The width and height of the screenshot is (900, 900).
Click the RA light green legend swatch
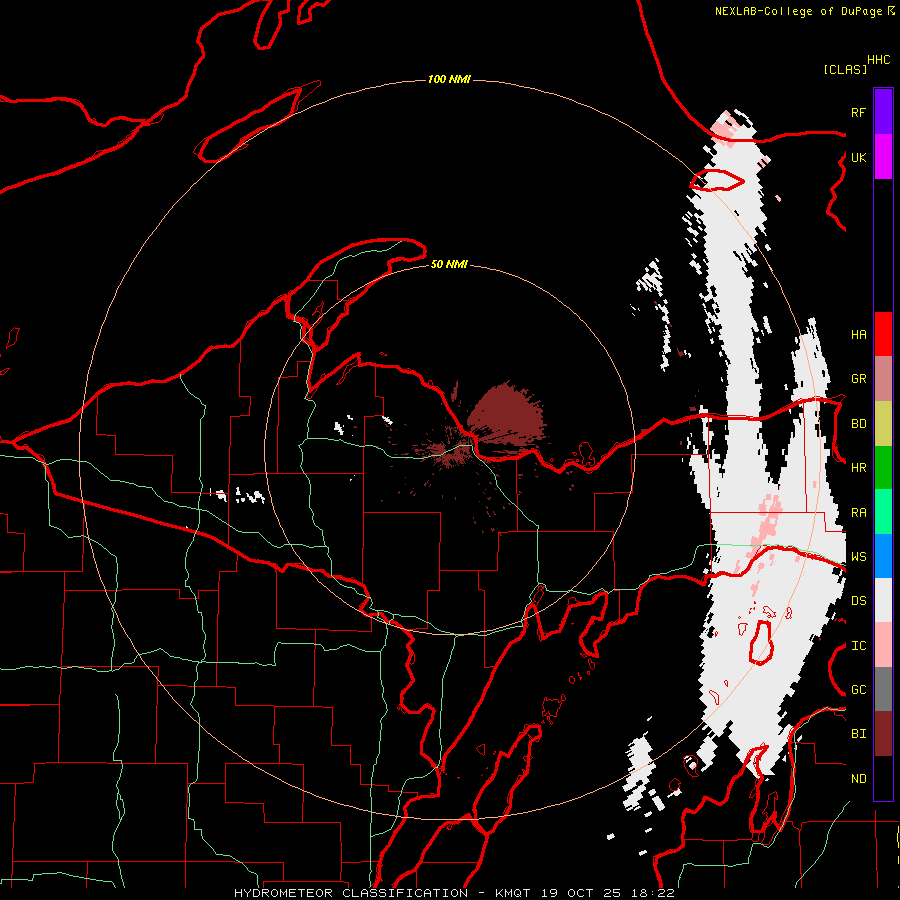(x=883, y=512)
